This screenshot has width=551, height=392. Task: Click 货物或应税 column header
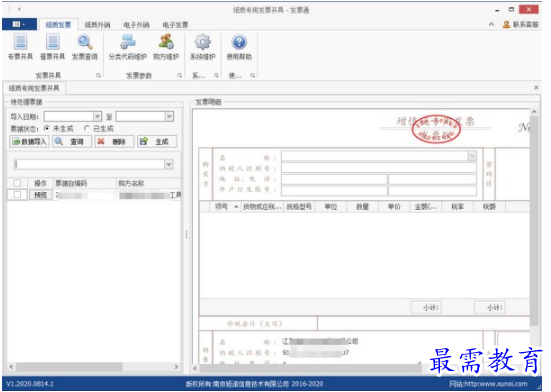(261, 207)
